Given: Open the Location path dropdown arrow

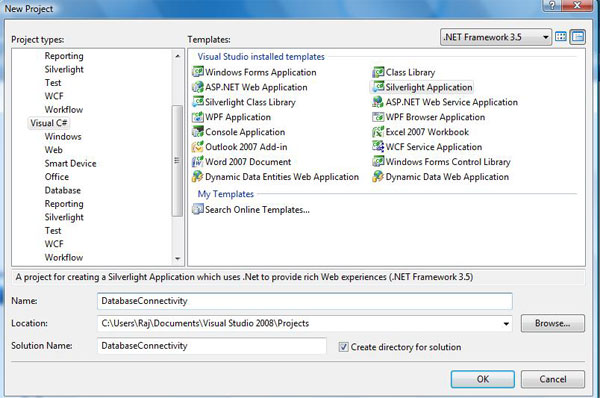Looking at the screenshot, I should 506,323.
